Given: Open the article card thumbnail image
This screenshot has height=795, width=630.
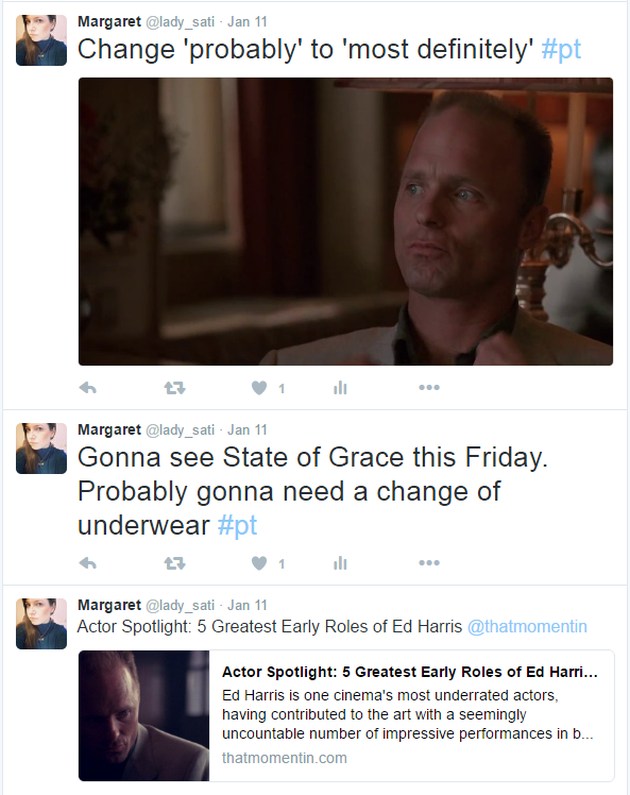Looking at the screenshot, I should pos(144,715).
